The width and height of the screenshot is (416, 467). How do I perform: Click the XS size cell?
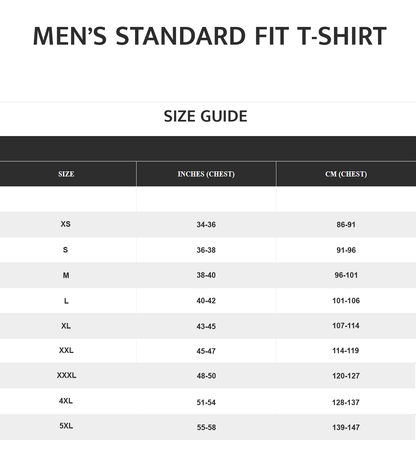(x=66, y=224)
